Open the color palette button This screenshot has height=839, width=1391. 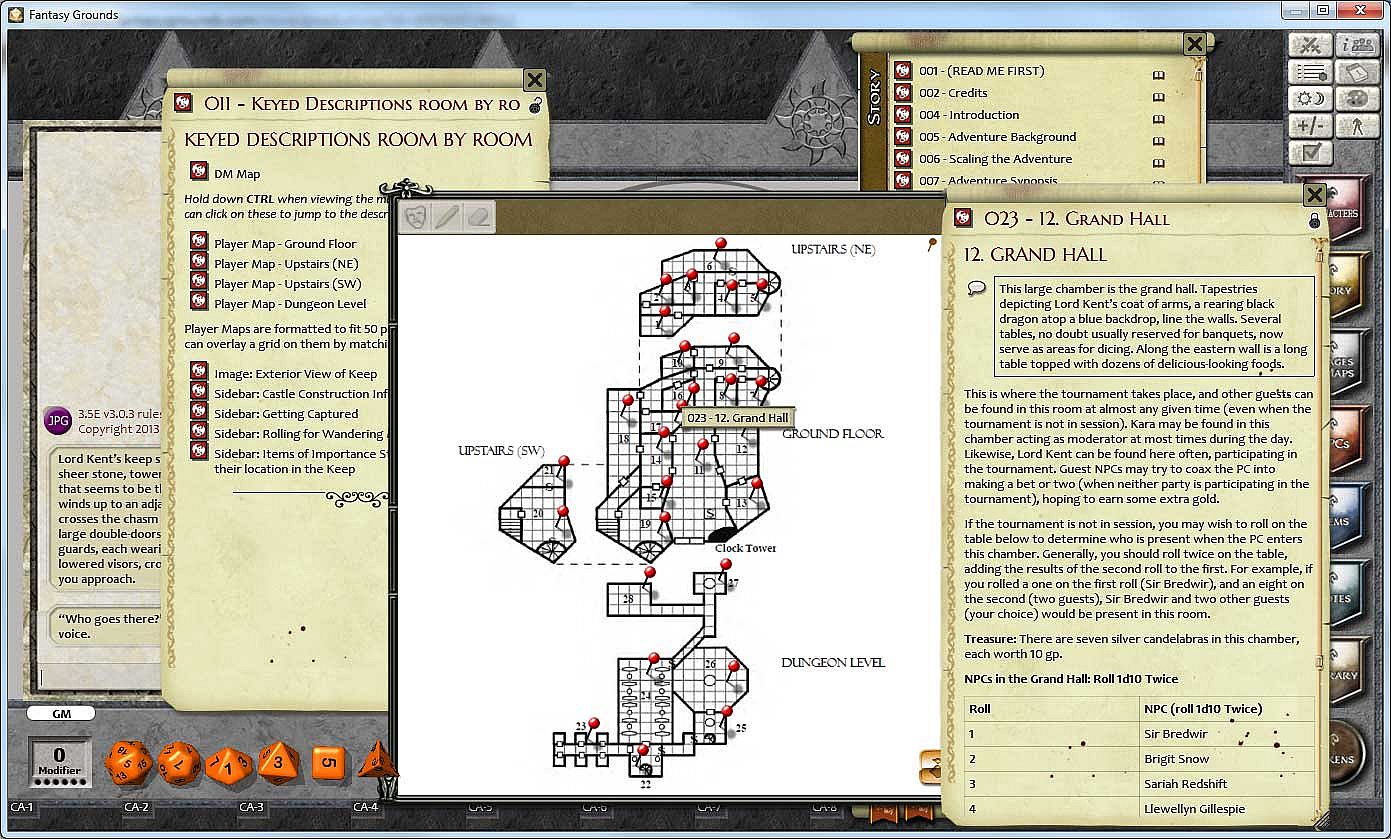[1358, 99]
